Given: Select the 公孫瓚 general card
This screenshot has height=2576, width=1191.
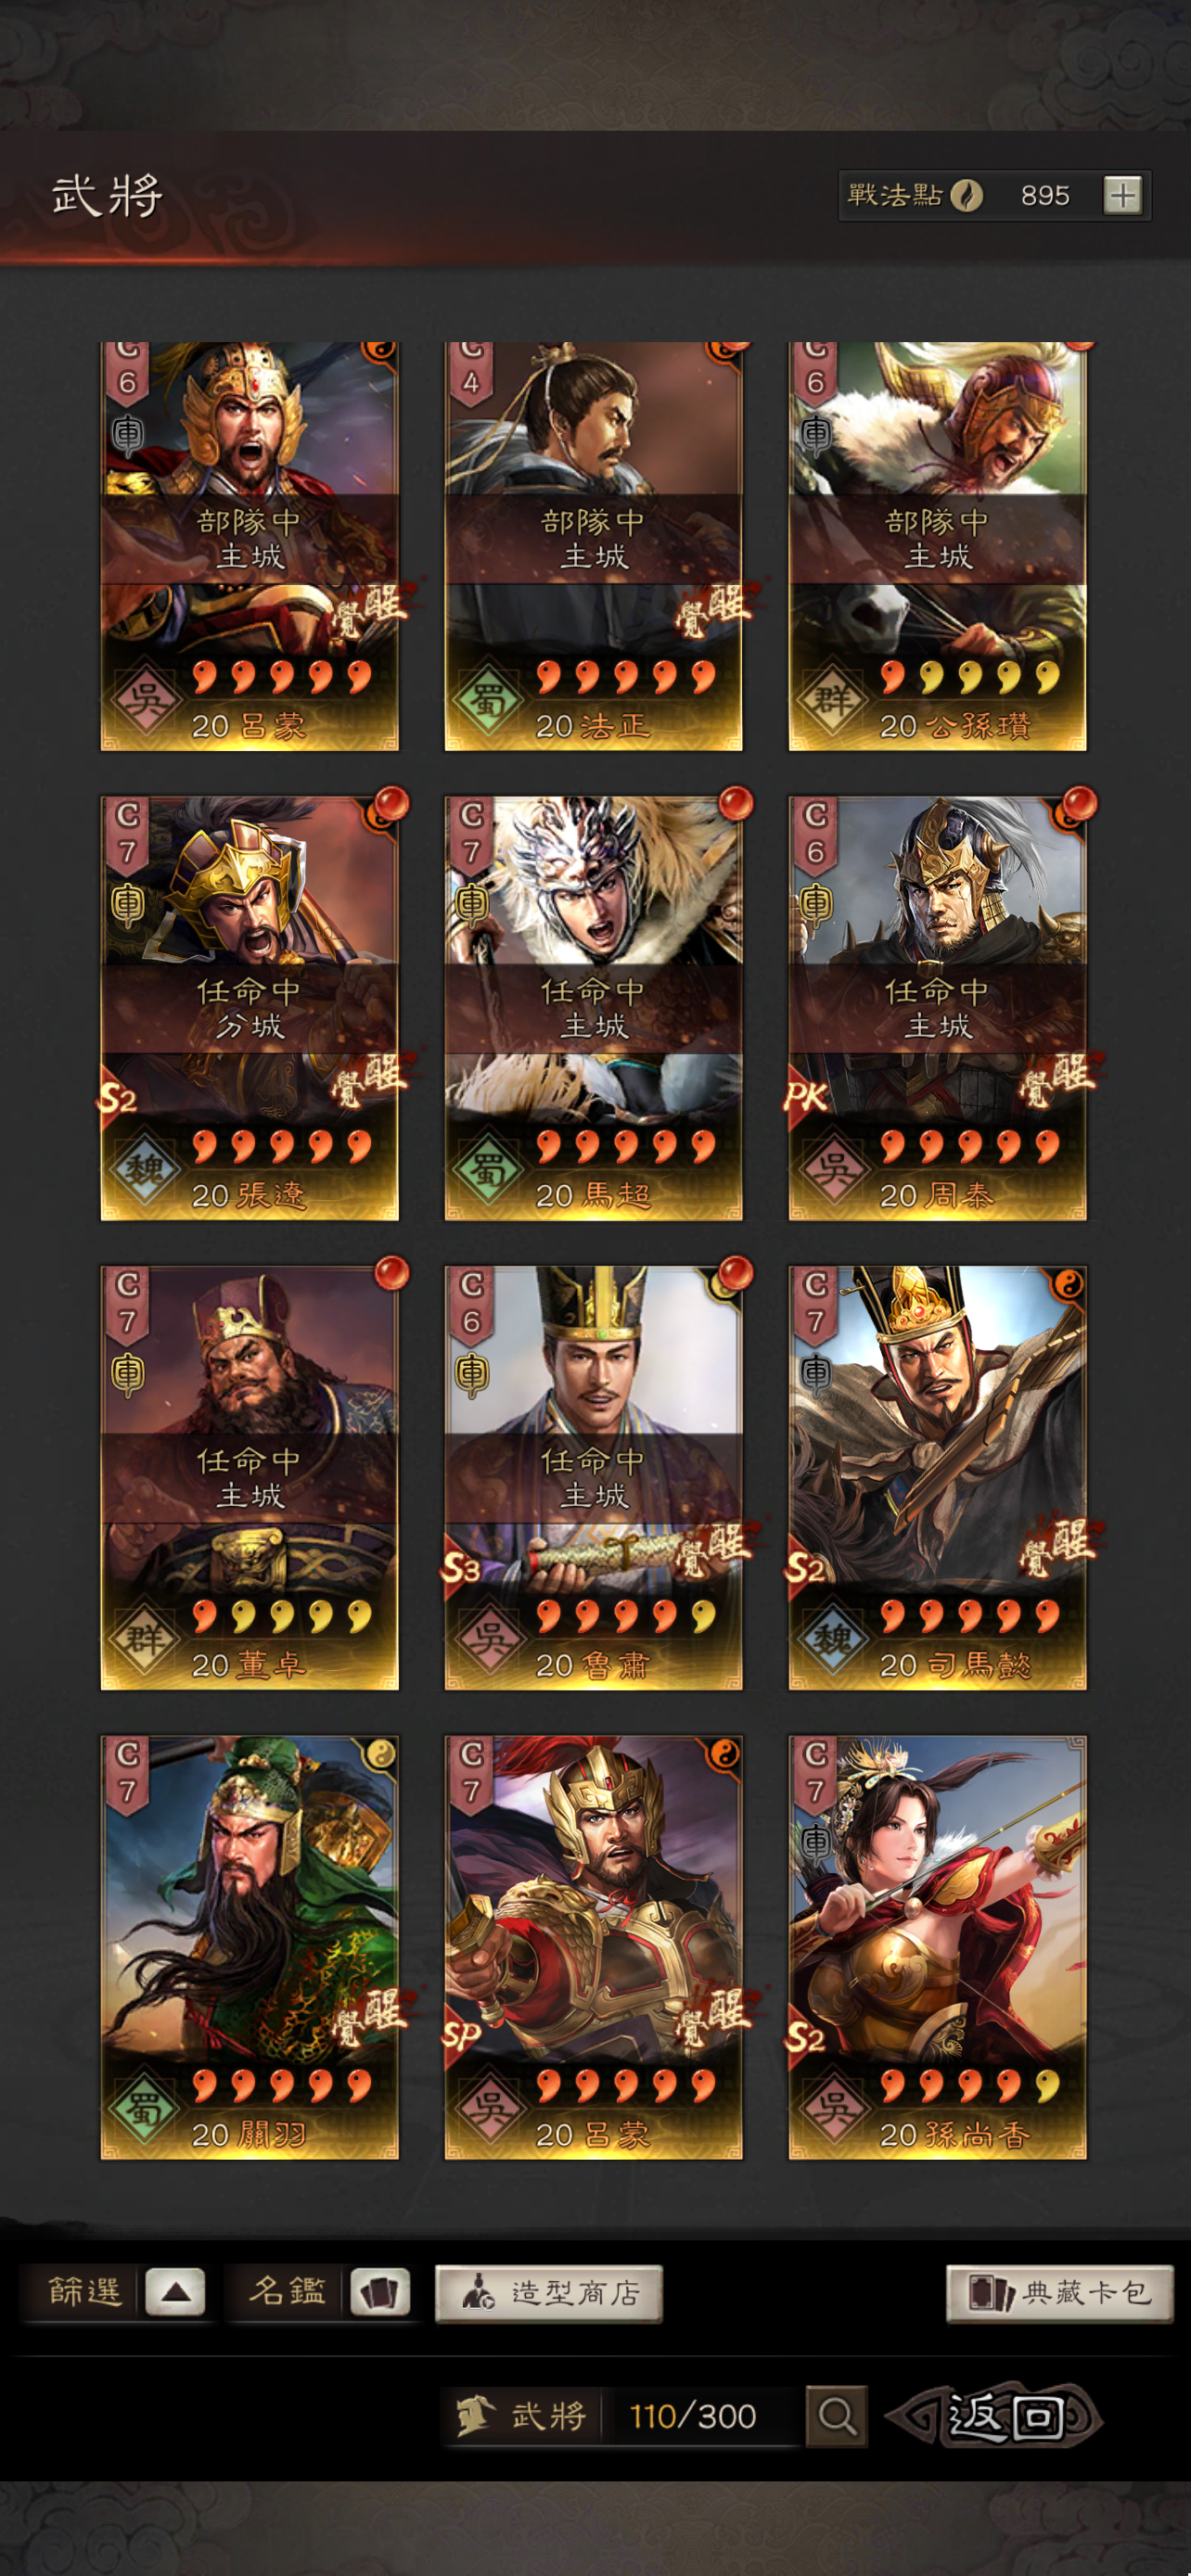Looking at the screenshot, I should (x=937, y=546).
